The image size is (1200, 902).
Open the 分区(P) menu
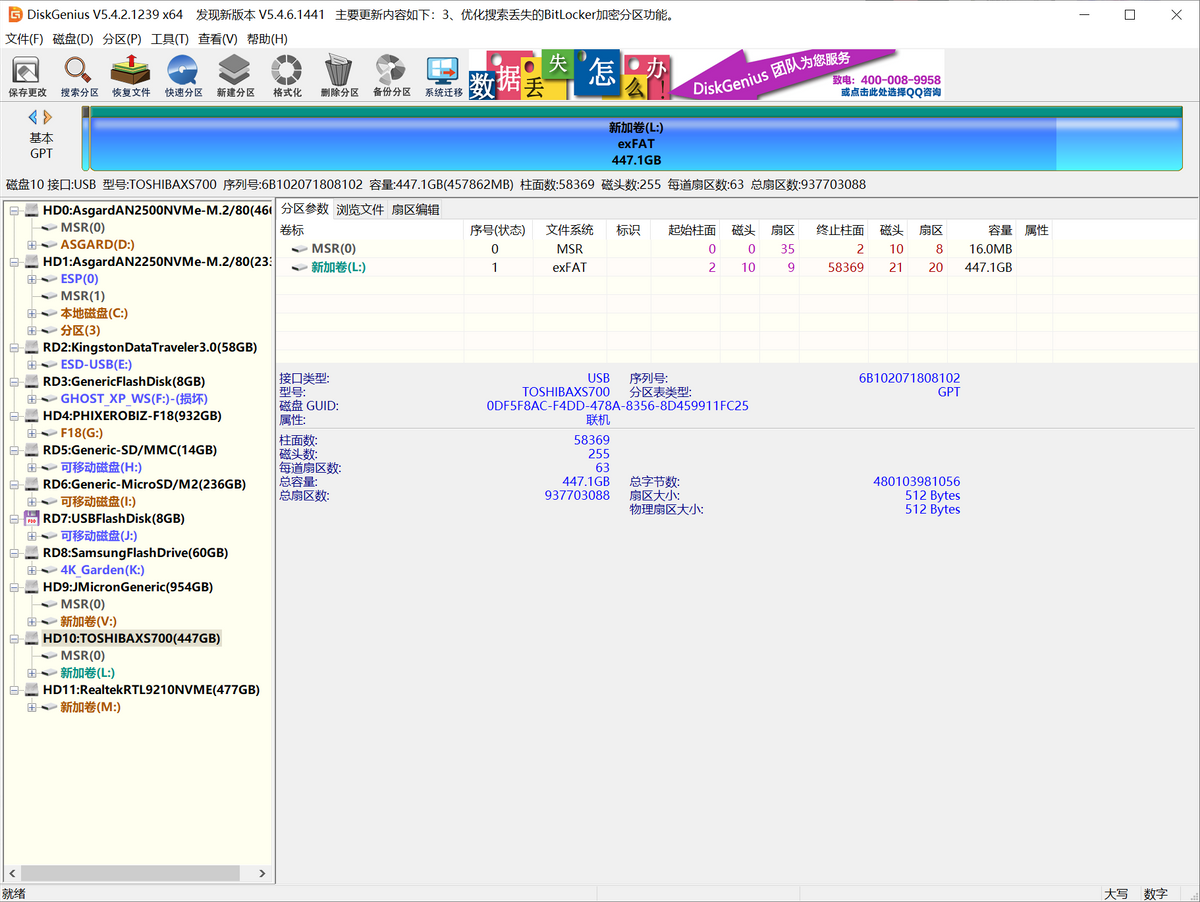click(122, 39)
